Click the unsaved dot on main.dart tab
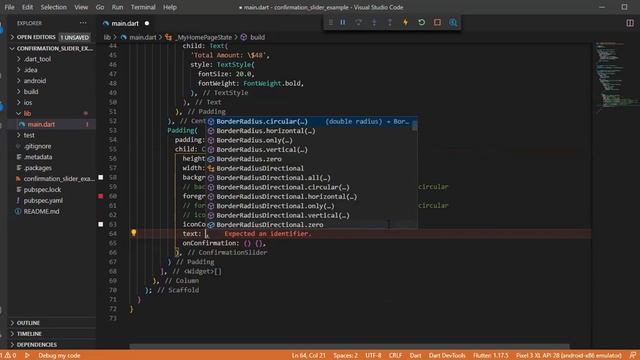The image size is (640, 360). [x=147, y=23]
